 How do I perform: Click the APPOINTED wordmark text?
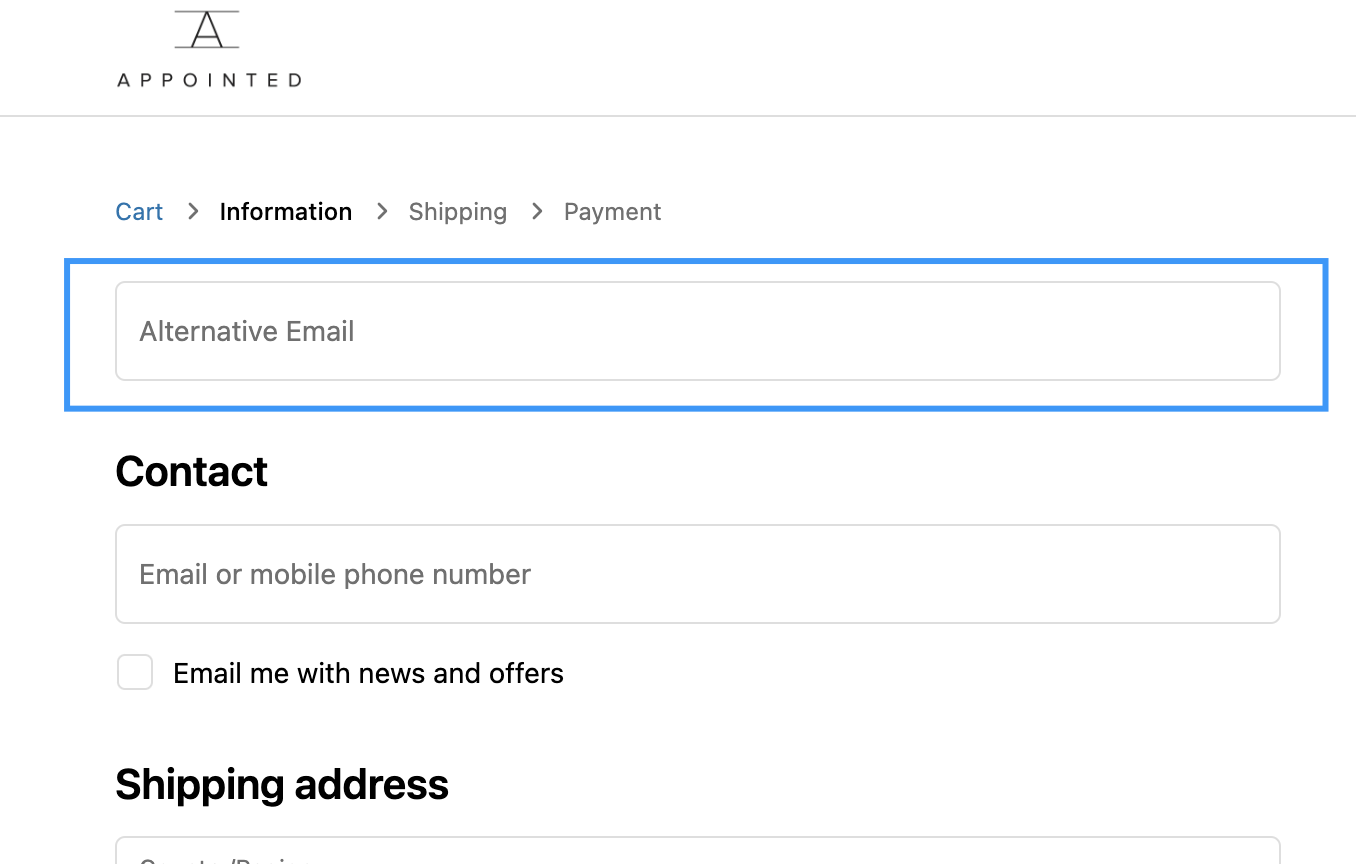[209, 80]
